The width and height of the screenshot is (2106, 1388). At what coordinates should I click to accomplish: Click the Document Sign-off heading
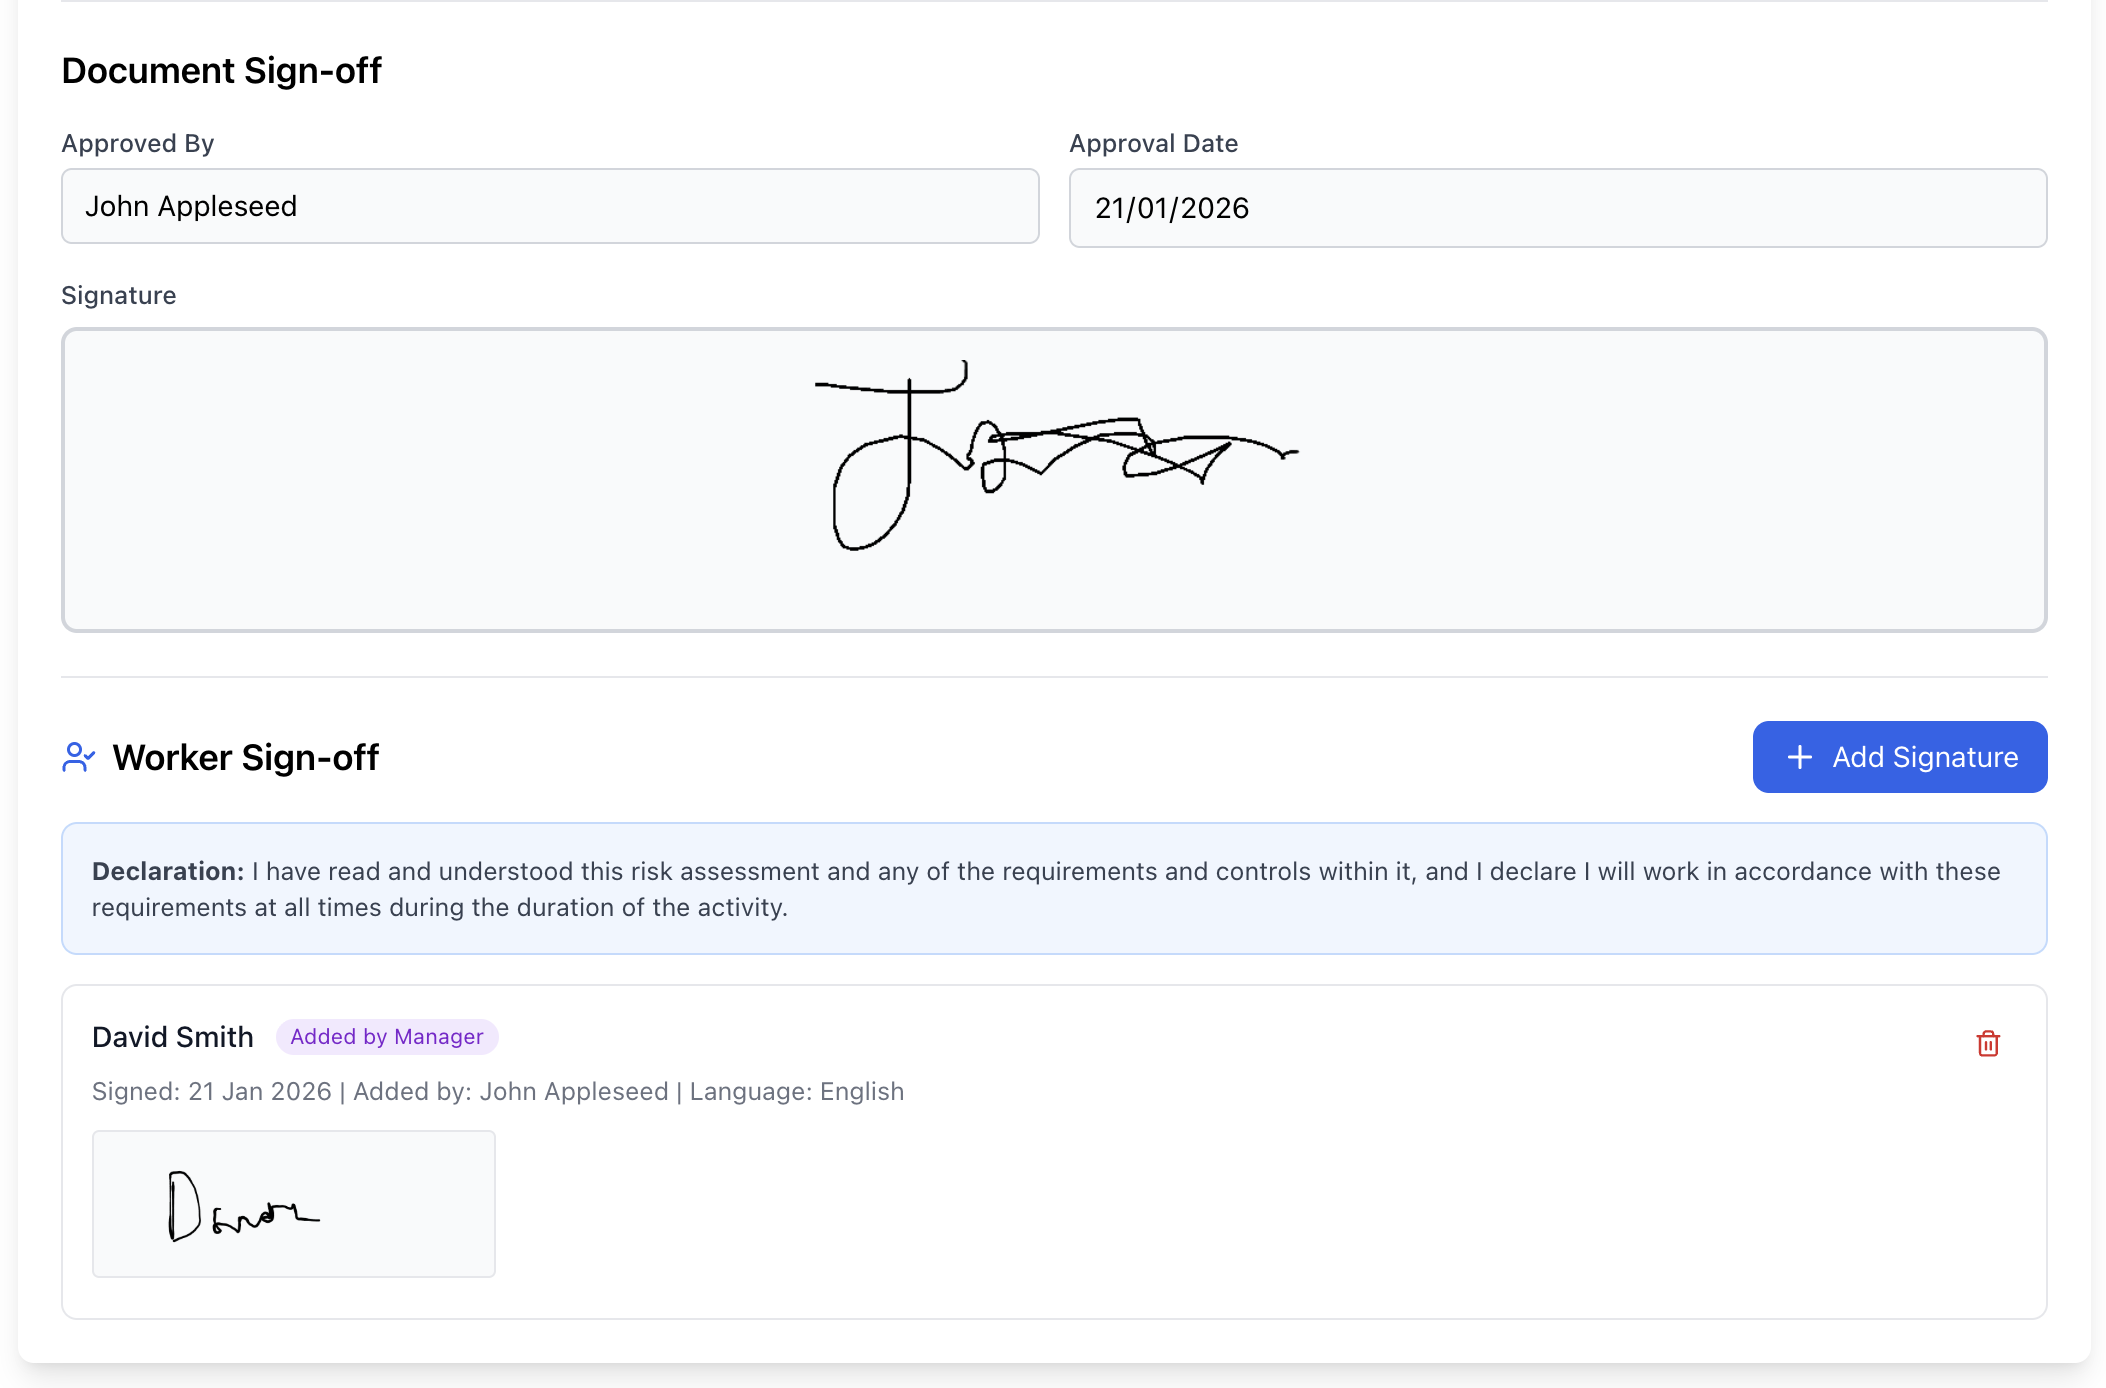pyautogui.click(x=221, y=70)
